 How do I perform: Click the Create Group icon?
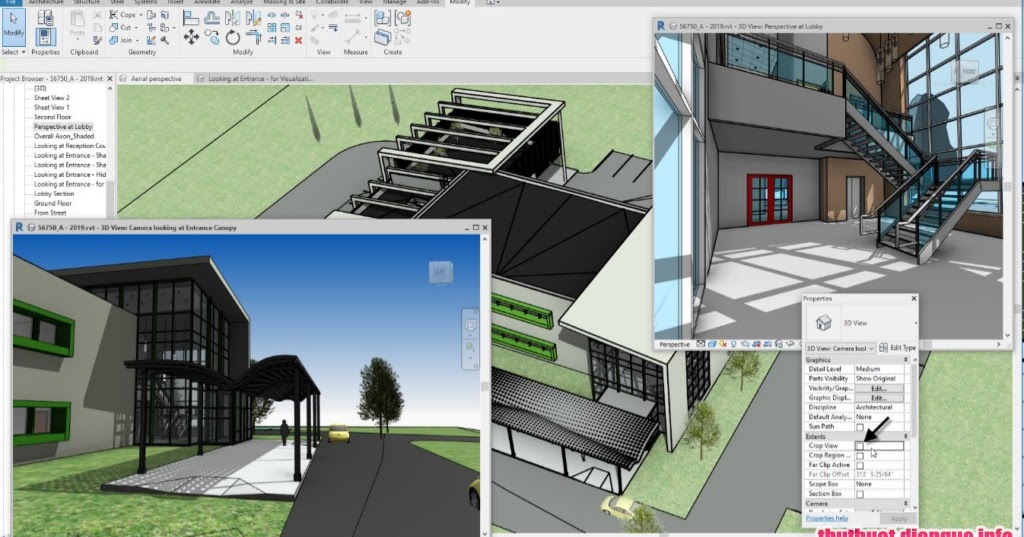(403, 18)
